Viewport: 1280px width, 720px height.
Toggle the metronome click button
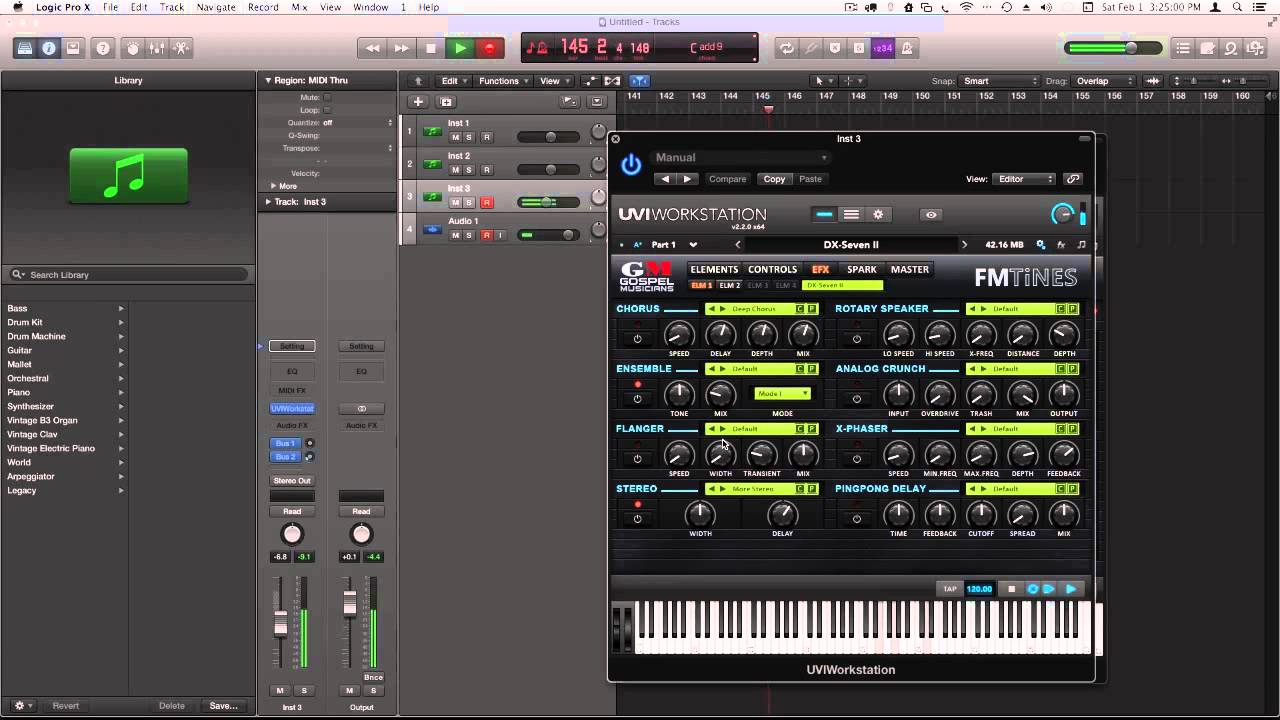907,48
